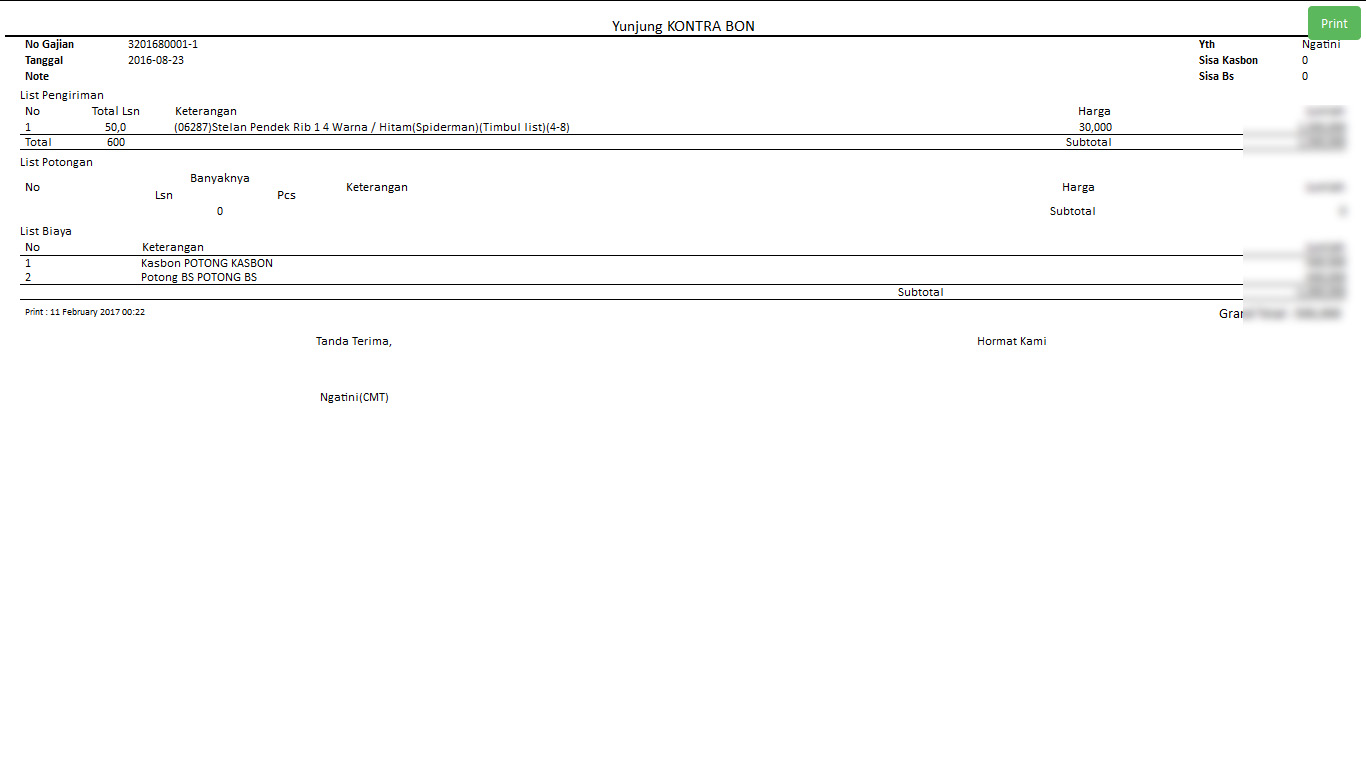Select the Stelan Pendek Rib item description
The width and height of the screenshot is (1366, 768).
[372, 127]
